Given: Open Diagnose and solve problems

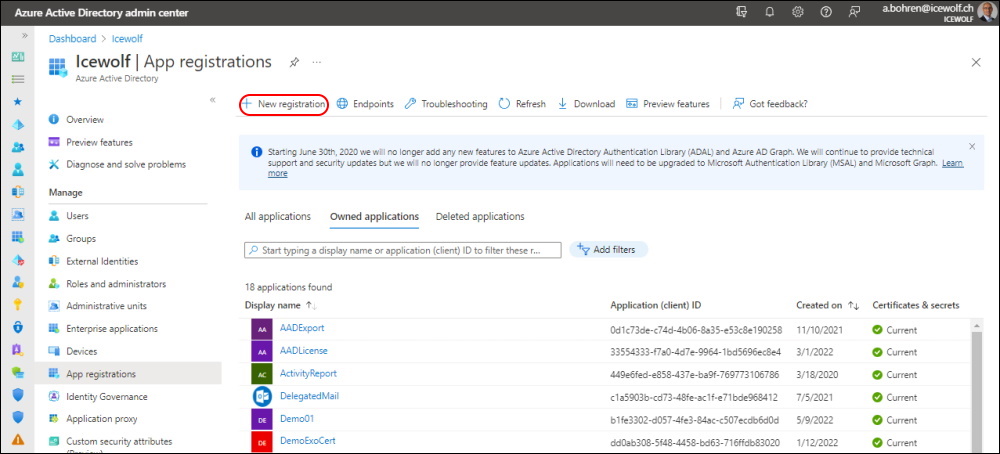Looking at the screenshot, I should click(x=128, y=165).
